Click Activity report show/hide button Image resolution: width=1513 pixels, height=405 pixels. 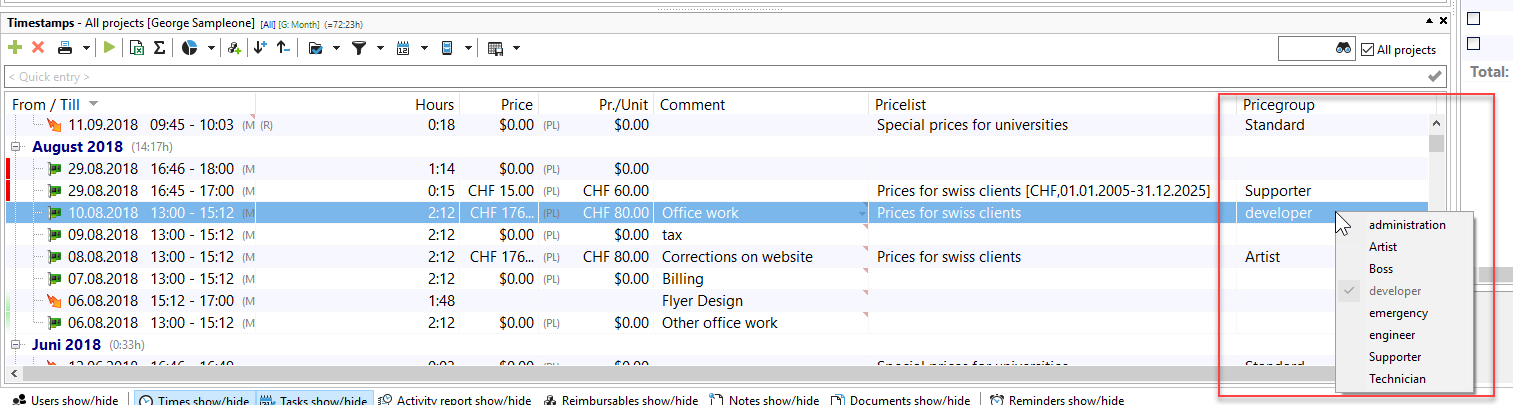[x=454, y=400]
